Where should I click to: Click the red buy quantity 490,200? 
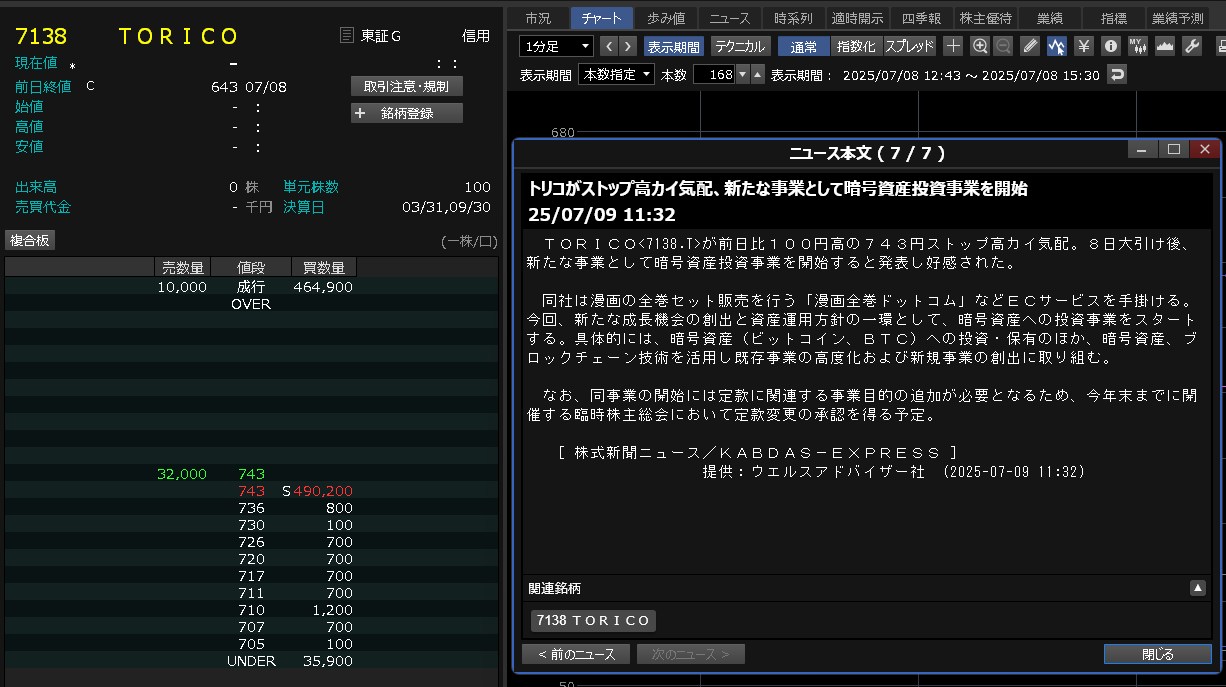click(x=323, y=491)
